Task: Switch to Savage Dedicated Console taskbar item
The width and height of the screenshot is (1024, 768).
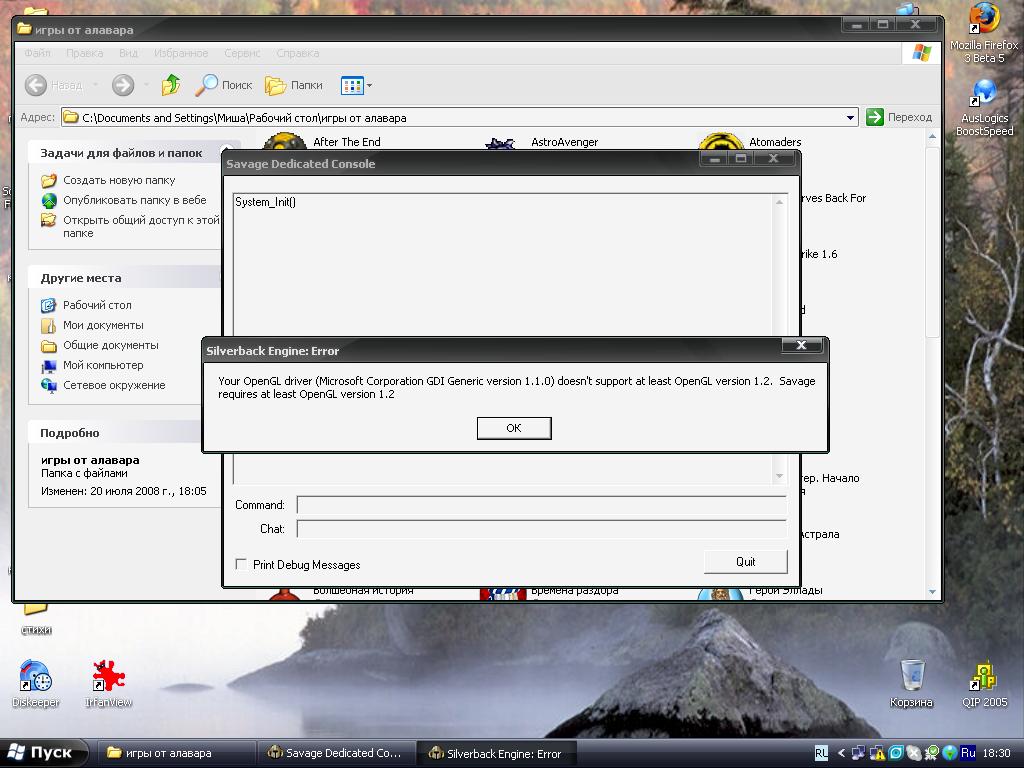Action: 334,753
